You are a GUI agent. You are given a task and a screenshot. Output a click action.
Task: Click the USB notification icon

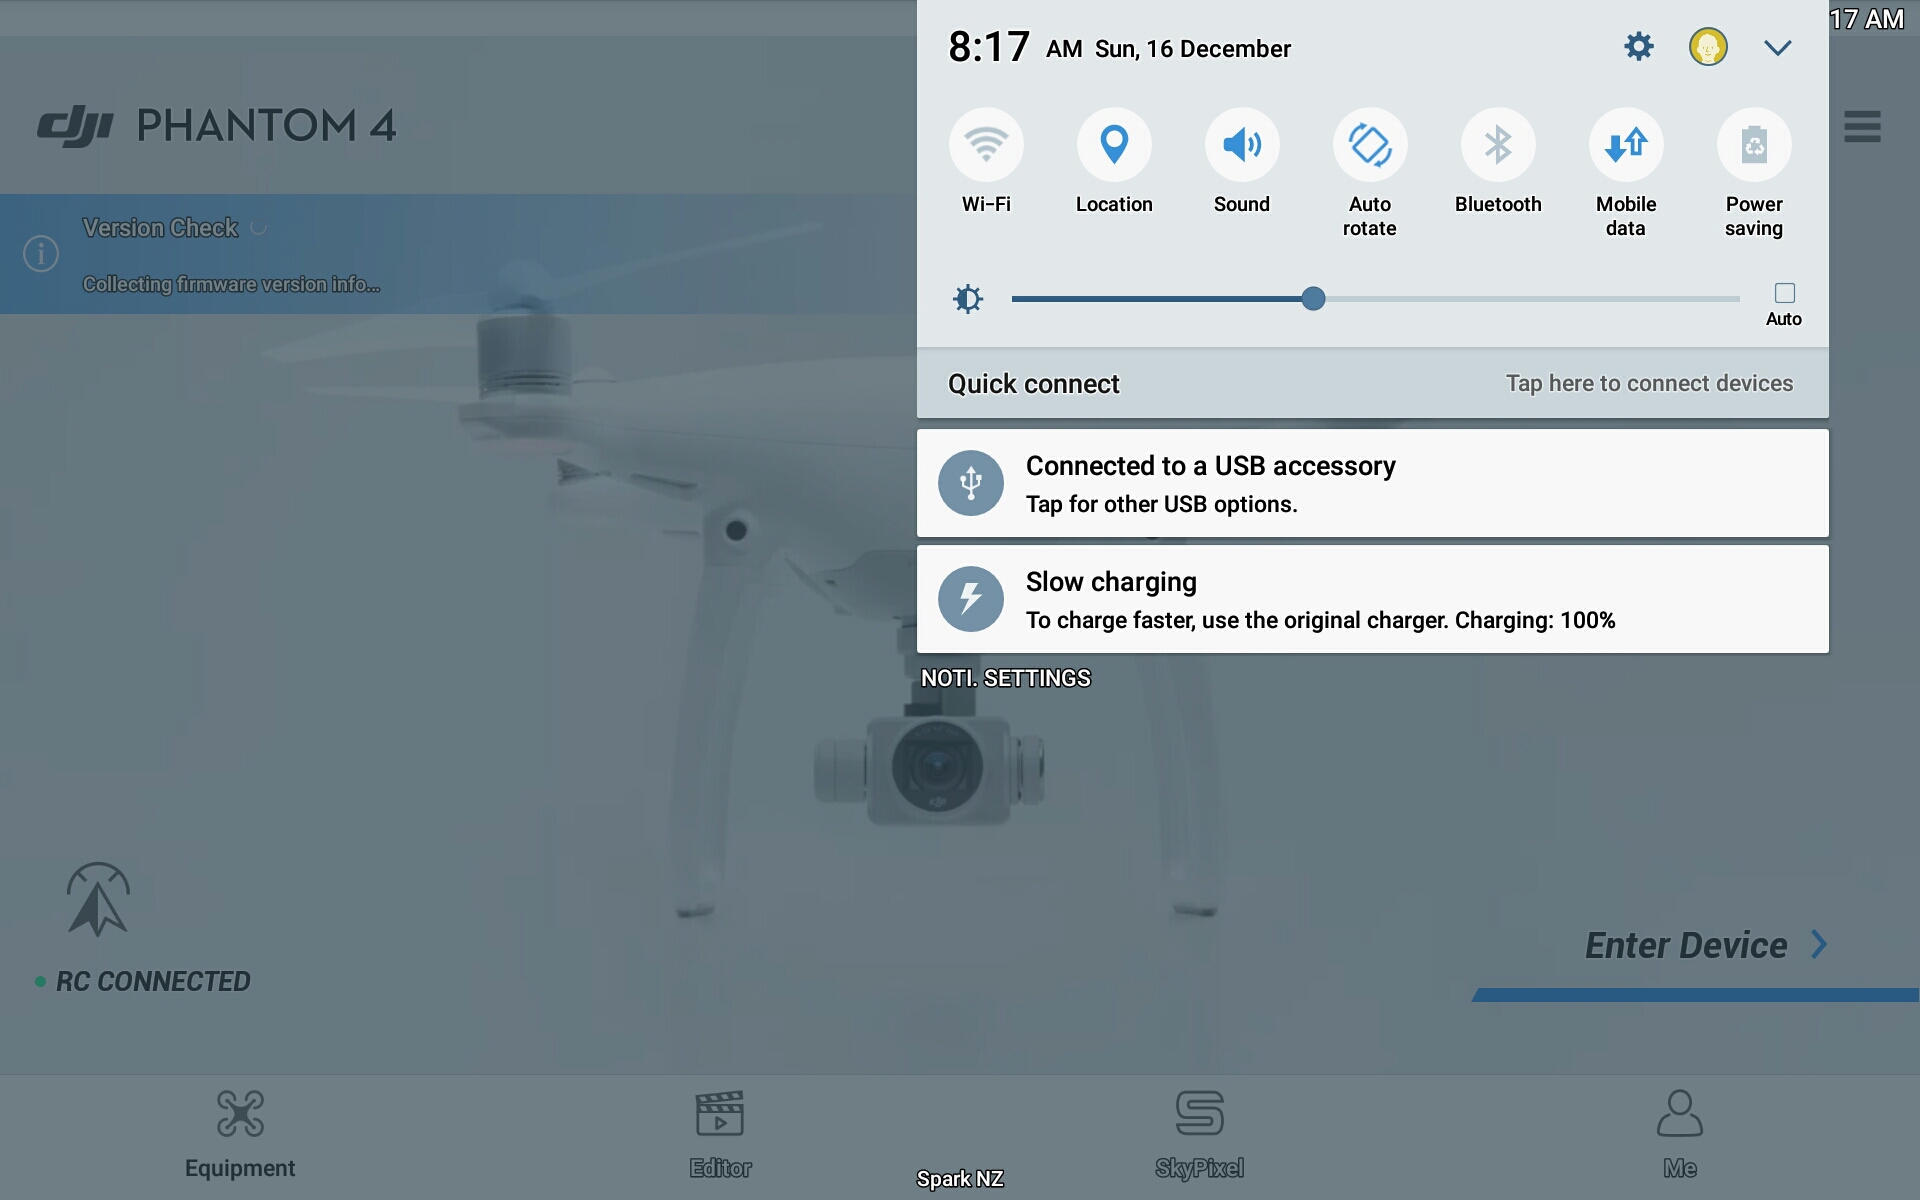point(970,483)
